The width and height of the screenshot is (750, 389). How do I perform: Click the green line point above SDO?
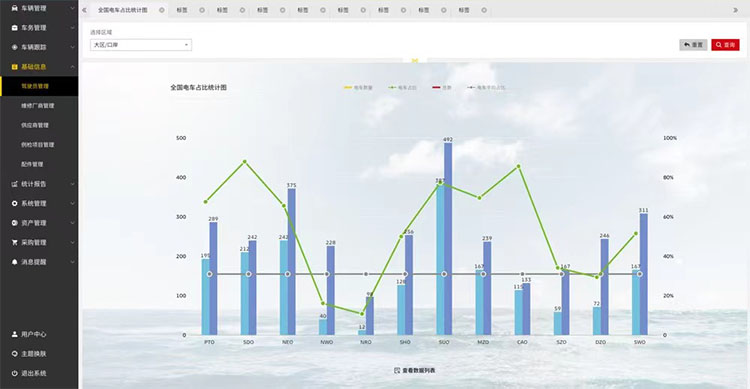pos(245,162)
